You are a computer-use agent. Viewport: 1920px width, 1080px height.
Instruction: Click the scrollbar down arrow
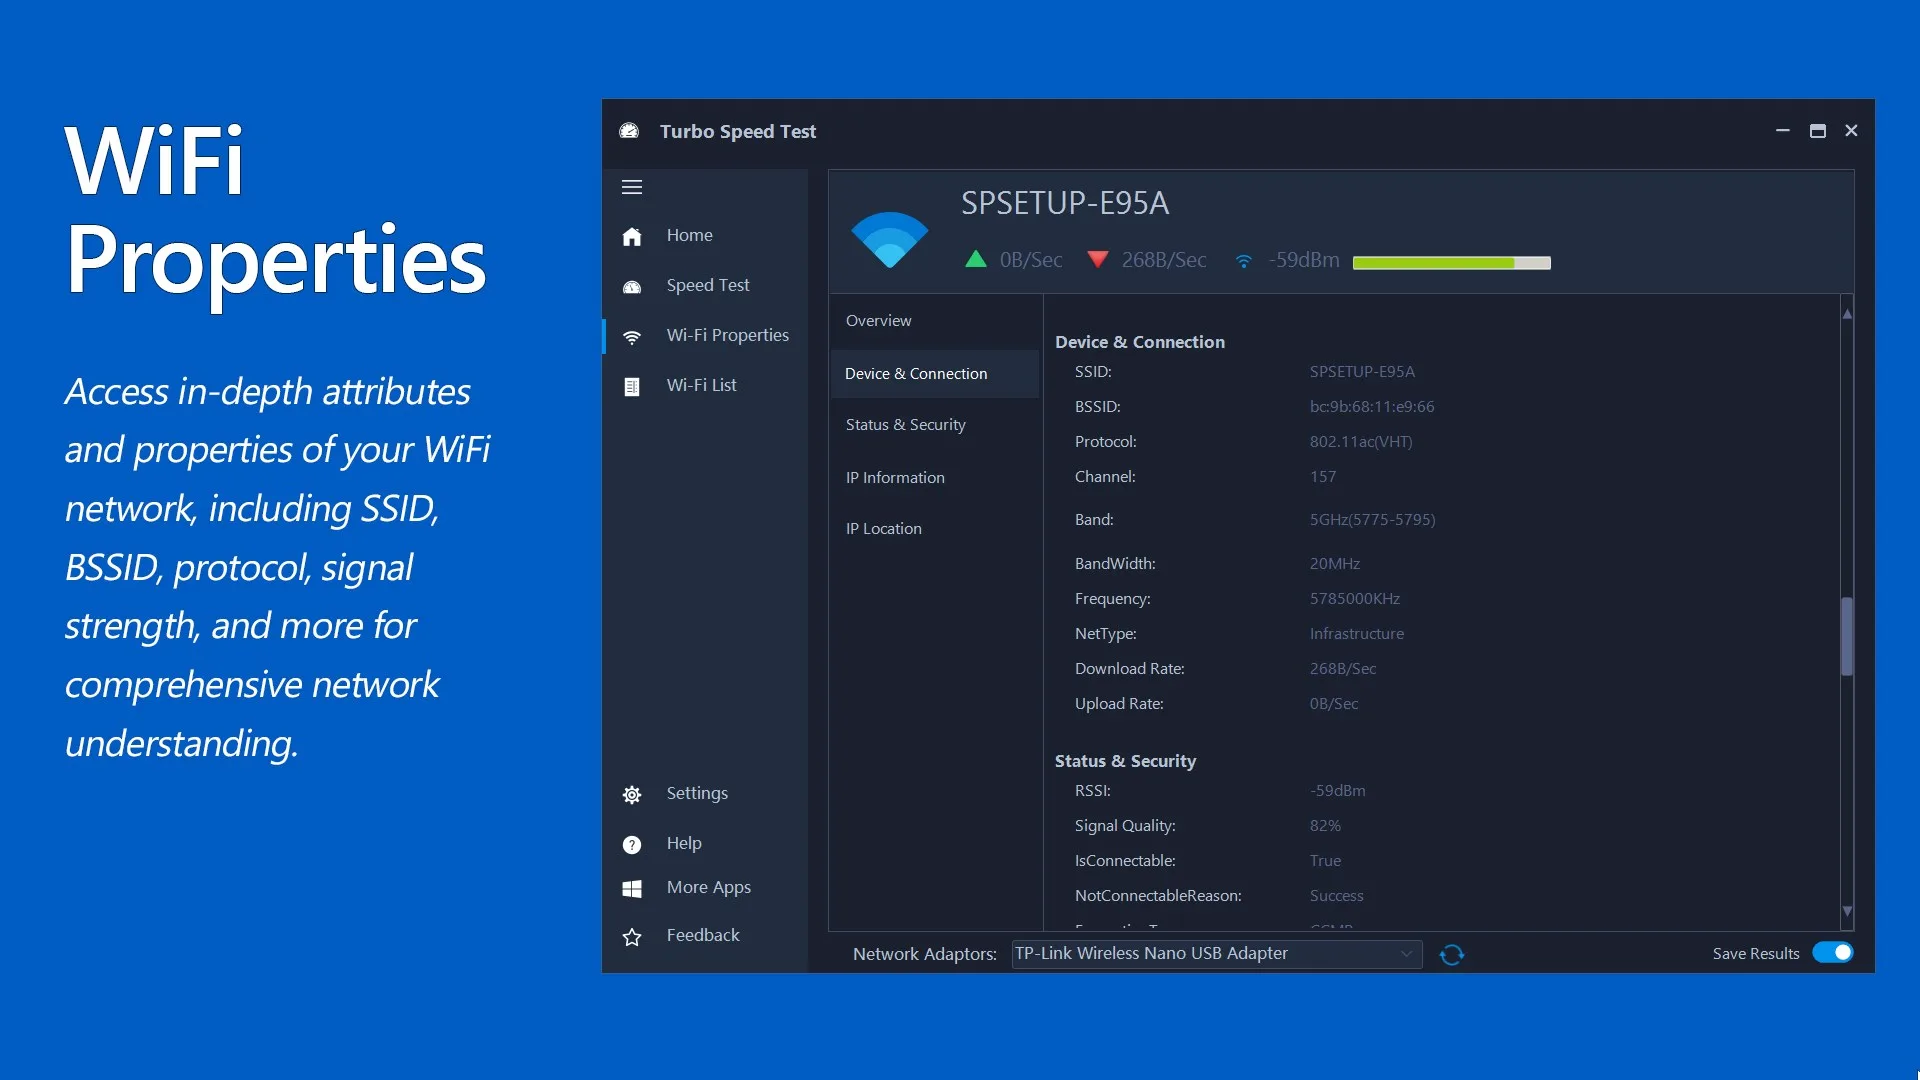tap(1847, 911)
